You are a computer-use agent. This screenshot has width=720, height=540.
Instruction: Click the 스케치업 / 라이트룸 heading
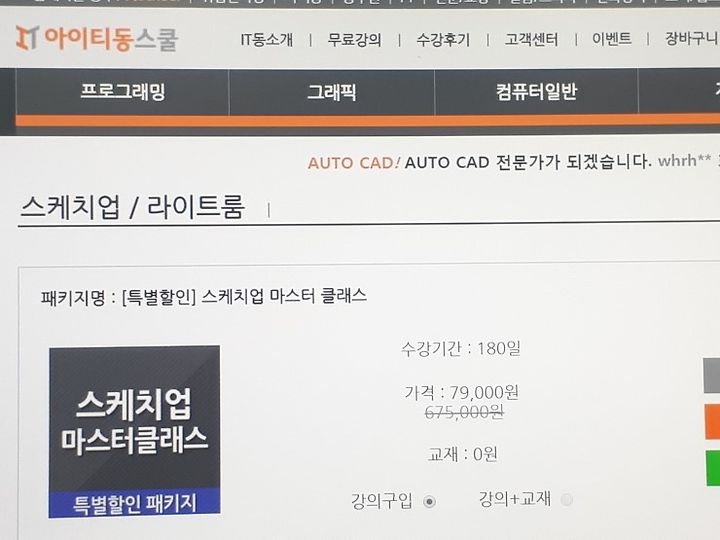(x=133, y=207)
